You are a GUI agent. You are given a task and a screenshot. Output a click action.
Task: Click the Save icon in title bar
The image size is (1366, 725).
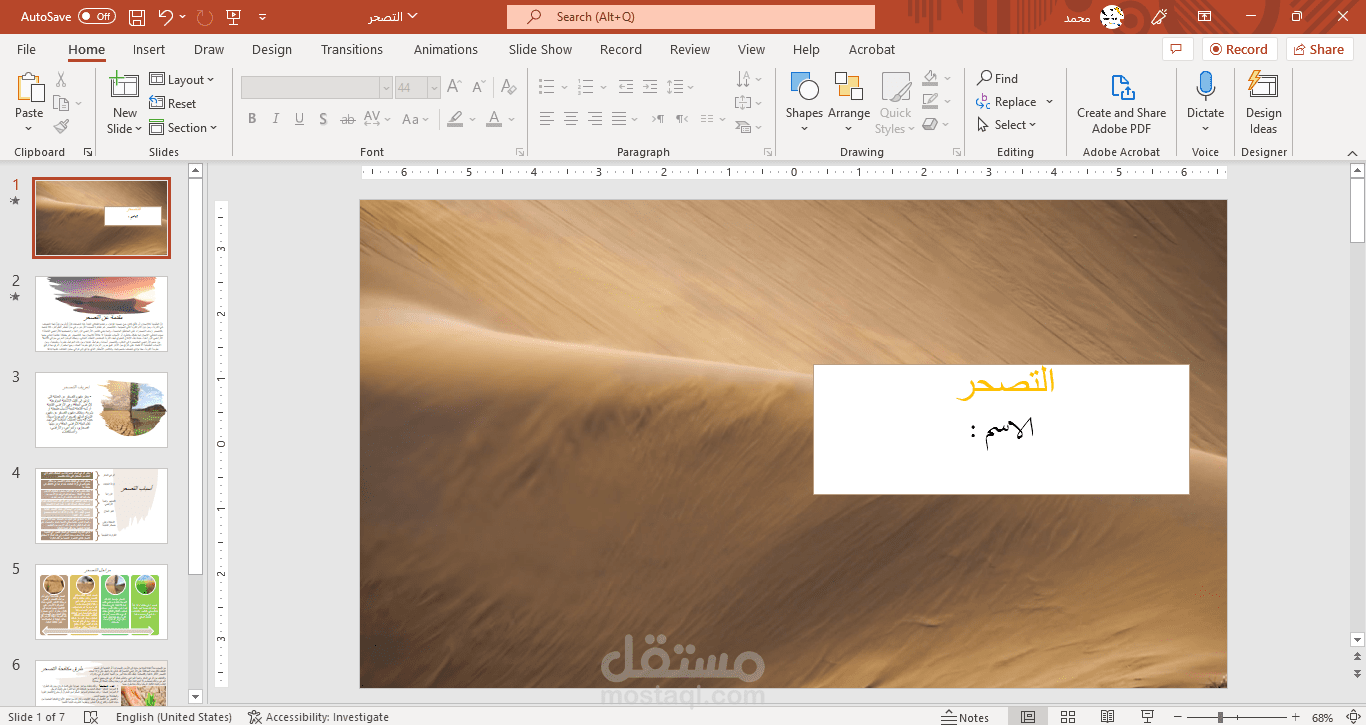tap(137, 17)
